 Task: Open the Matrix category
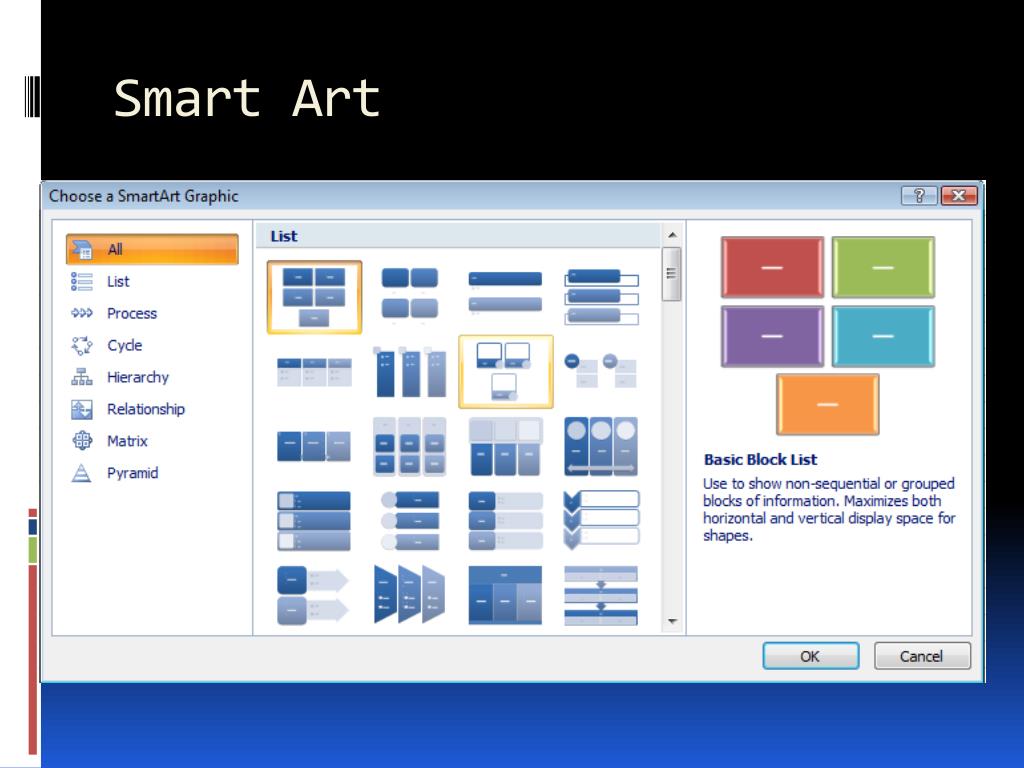click(x=127, y=441)
